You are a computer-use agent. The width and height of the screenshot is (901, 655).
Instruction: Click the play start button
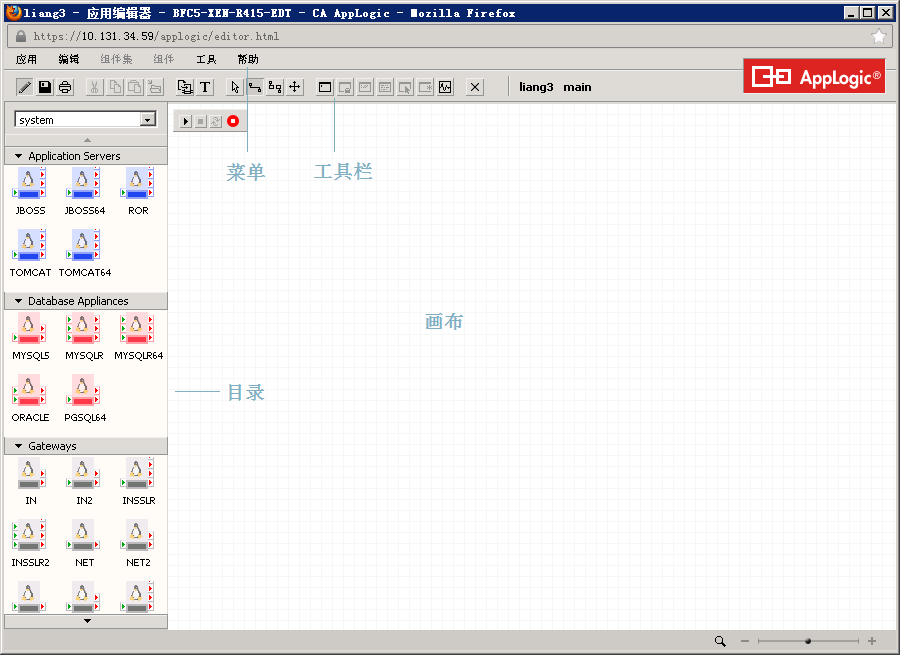[x=186, y=121]
